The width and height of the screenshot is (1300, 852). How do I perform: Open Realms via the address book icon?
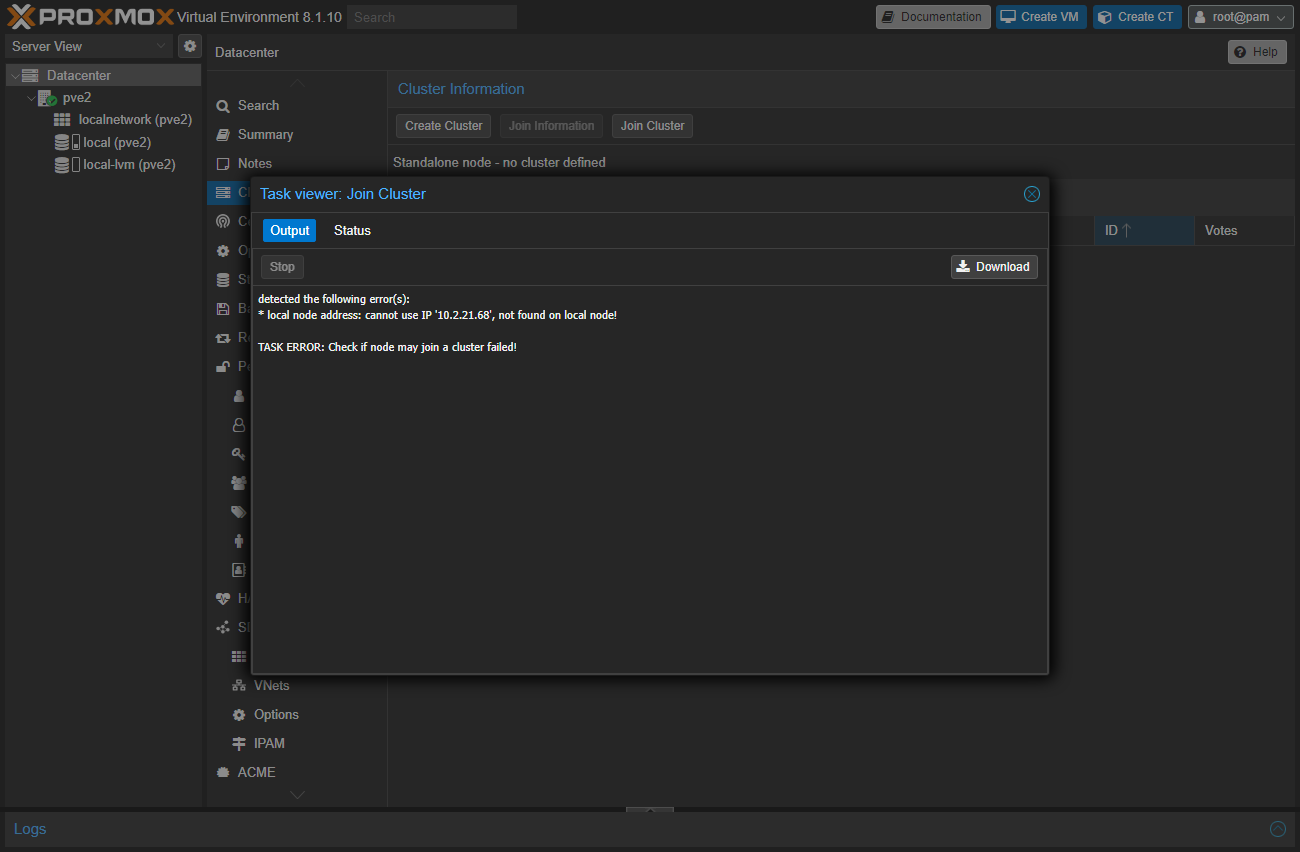click(239, 569)
